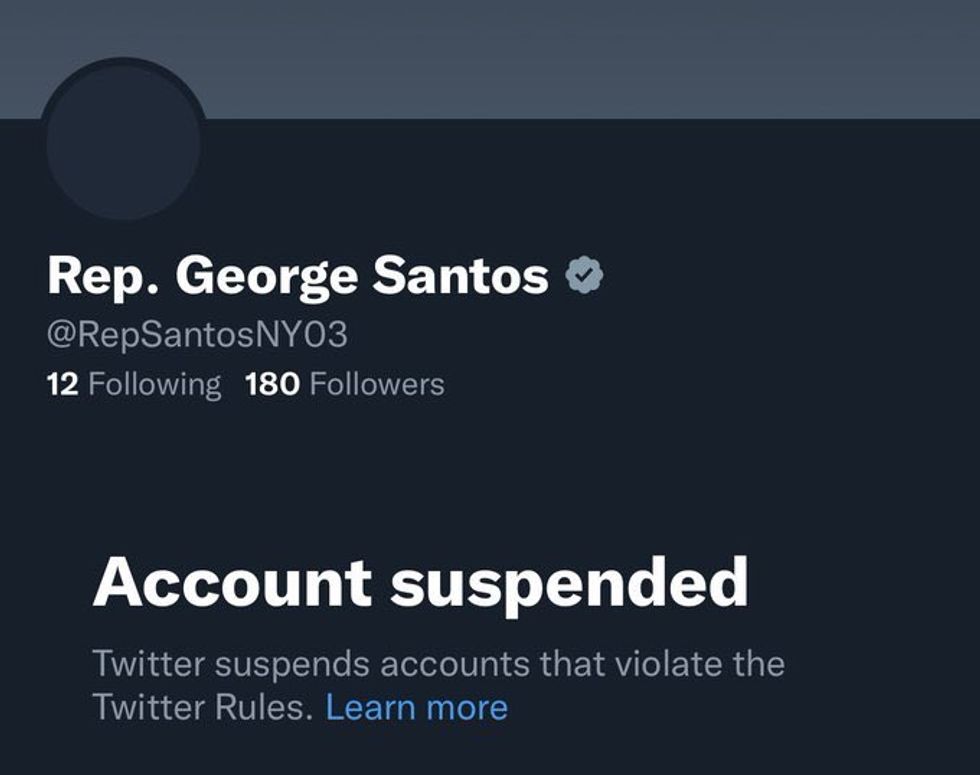Click the Account suspended heading

tap(421, 584)
